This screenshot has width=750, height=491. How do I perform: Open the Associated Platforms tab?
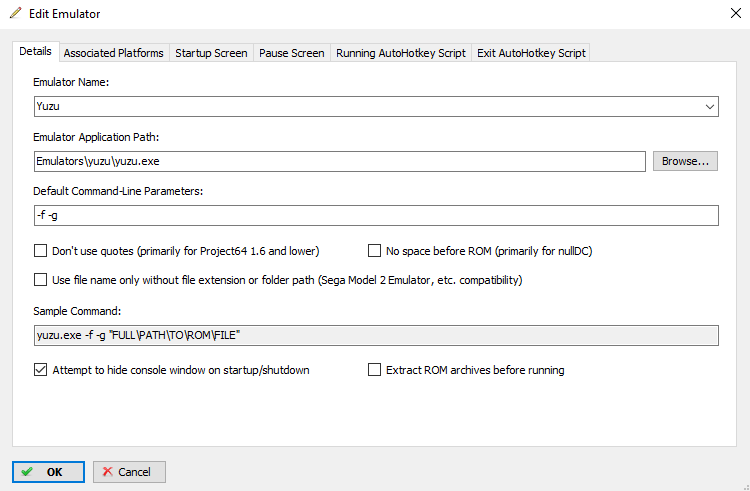click(x=114, y=53)
